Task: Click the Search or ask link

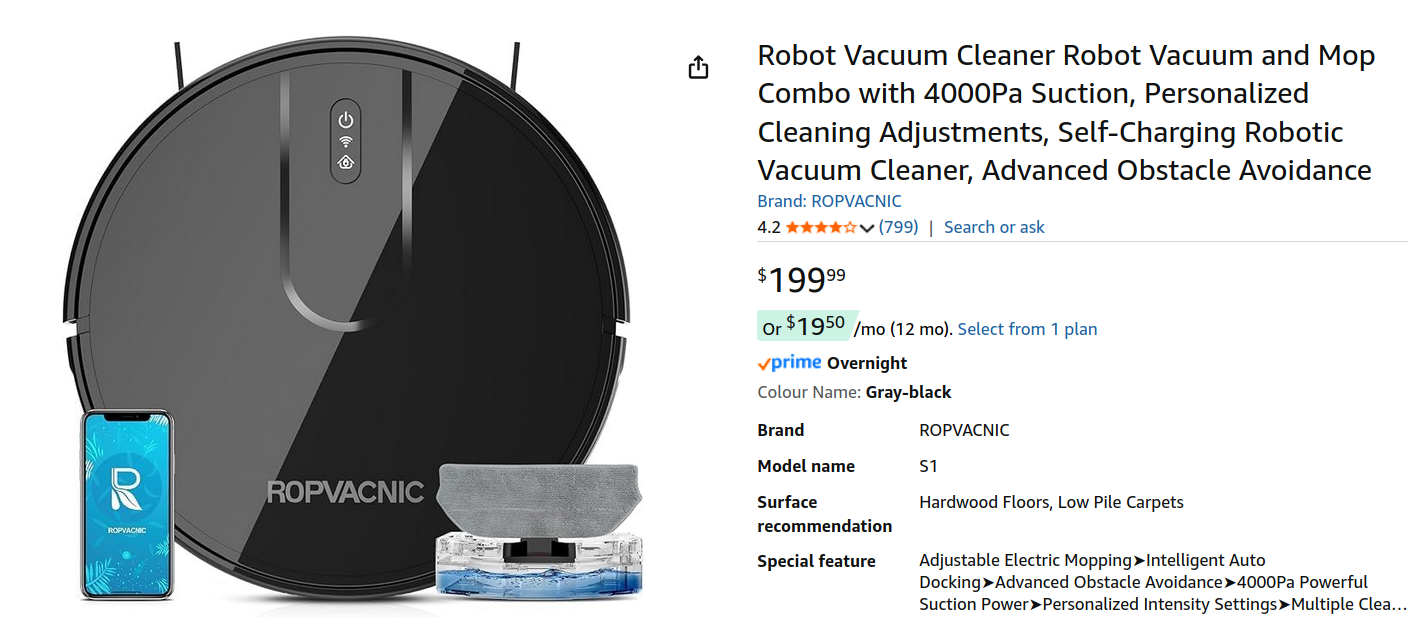Action: pyautogui.click(x=994, y=227)
